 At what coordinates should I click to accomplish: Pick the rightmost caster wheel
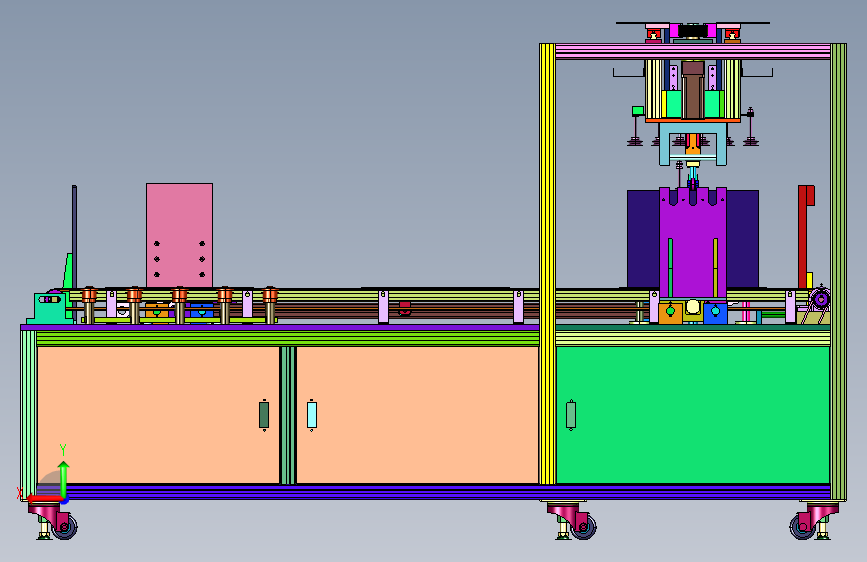(x=803, y=526)
